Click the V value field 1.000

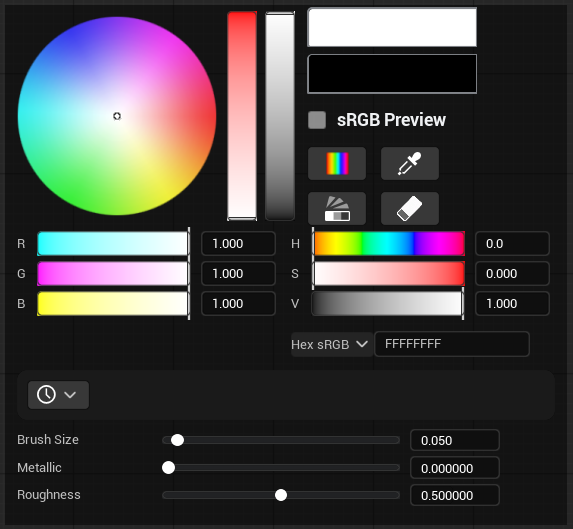click(x=512, y=303)
